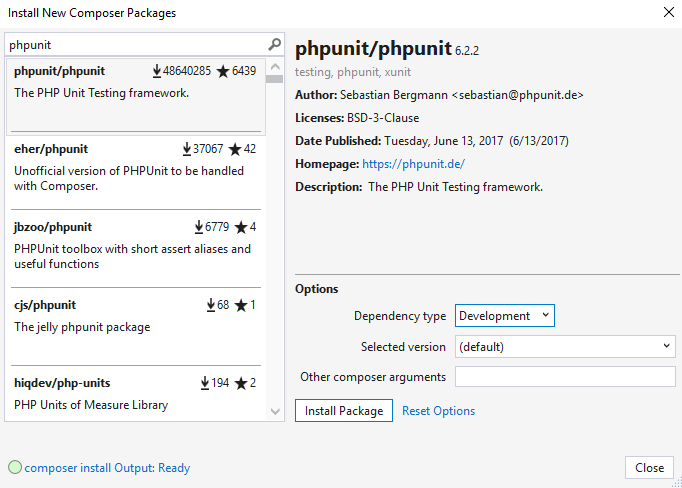This screenshot has height=488, width=682.
Task: Click the Options section heading
Action: (x=316, y=289)
